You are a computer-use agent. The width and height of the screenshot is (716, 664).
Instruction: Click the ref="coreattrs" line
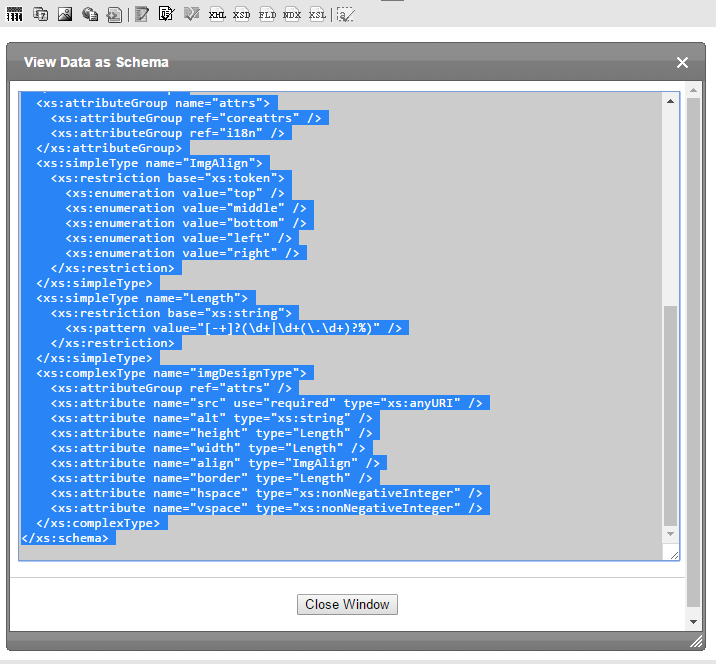pos(186,118)
